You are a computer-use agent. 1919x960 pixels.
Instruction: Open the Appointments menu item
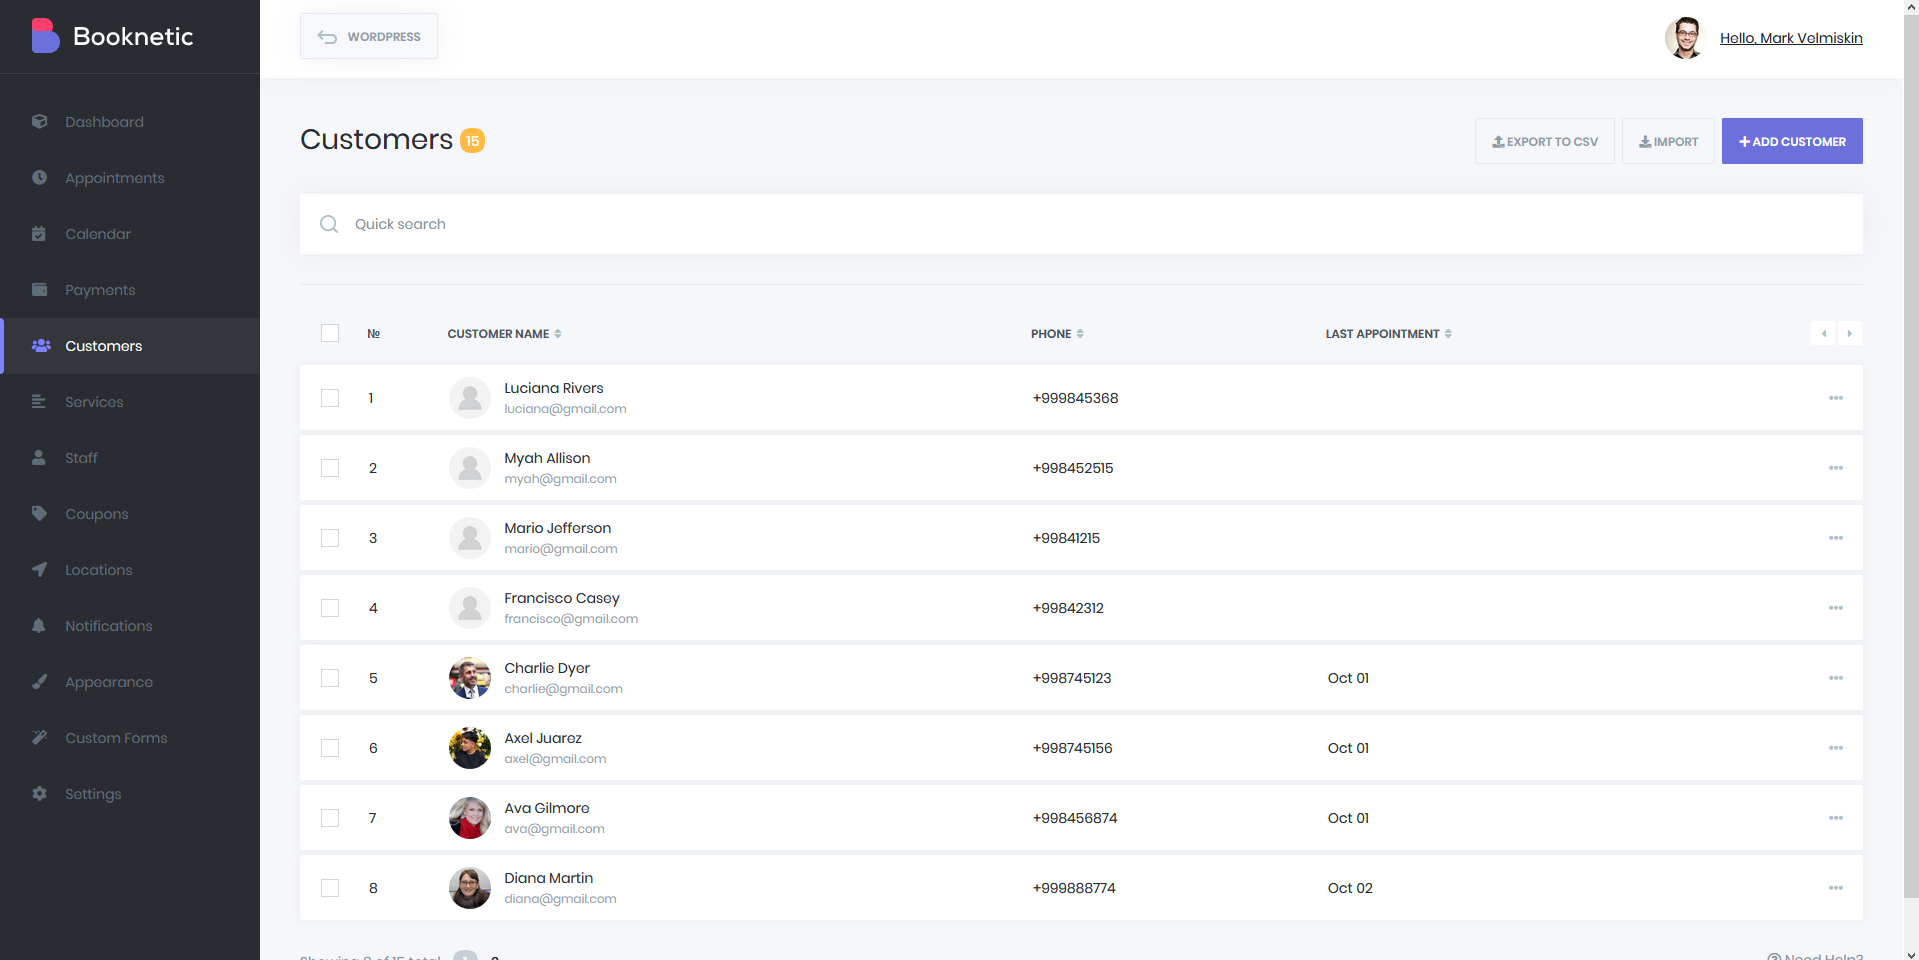coord(130,178)
